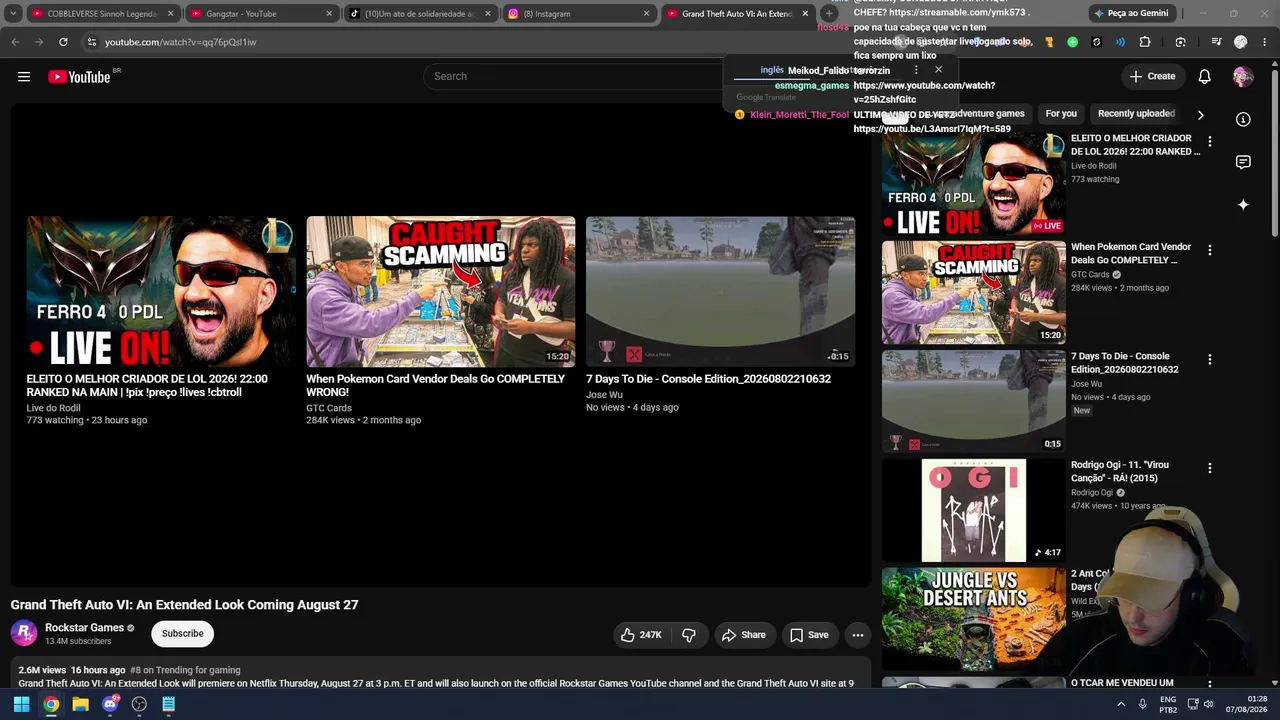Screen dimensions: 1280x720
Task: Show next filter chips with the right chevron
Action: point(1200,115)
